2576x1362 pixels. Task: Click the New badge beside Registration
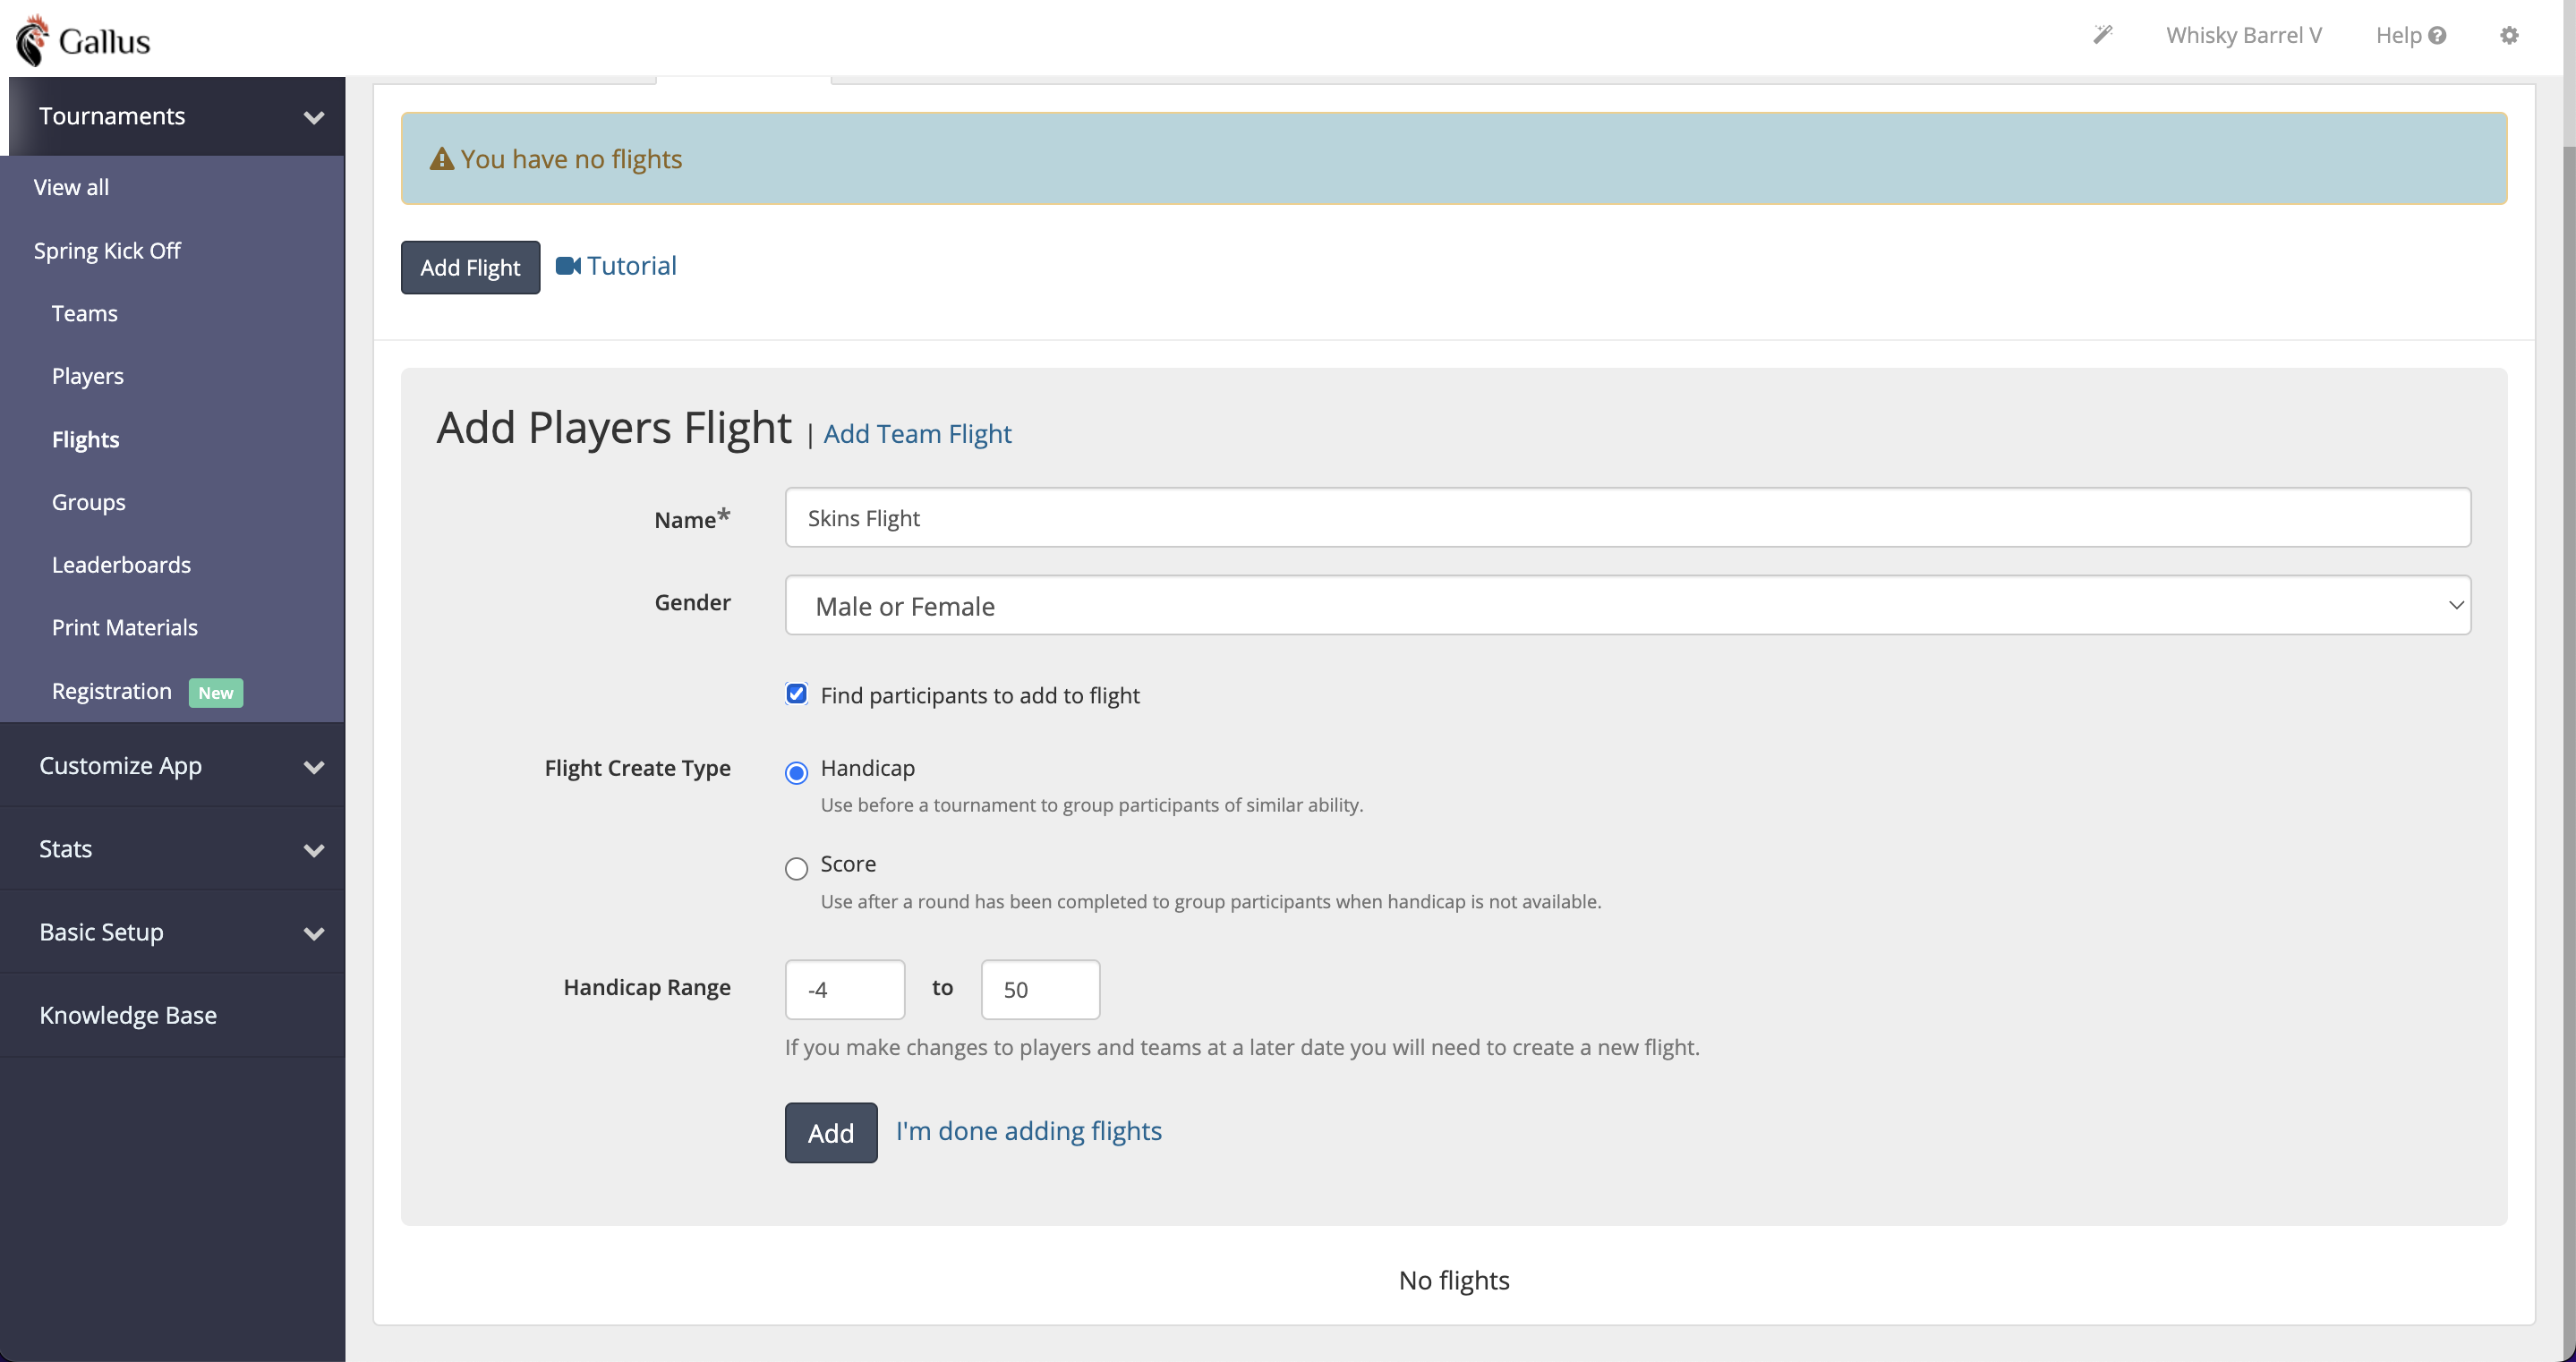click(x=216, y=692)
